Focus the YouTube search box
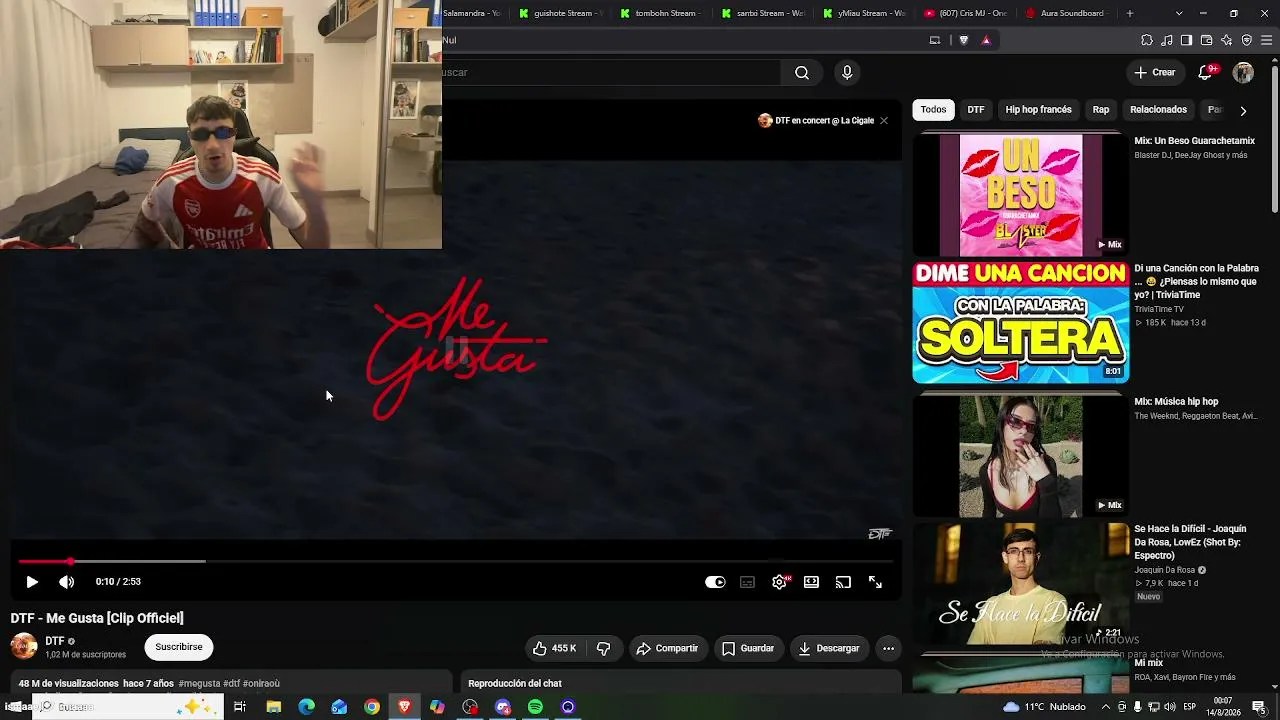The image size is (1280, 720). point(611,72)
